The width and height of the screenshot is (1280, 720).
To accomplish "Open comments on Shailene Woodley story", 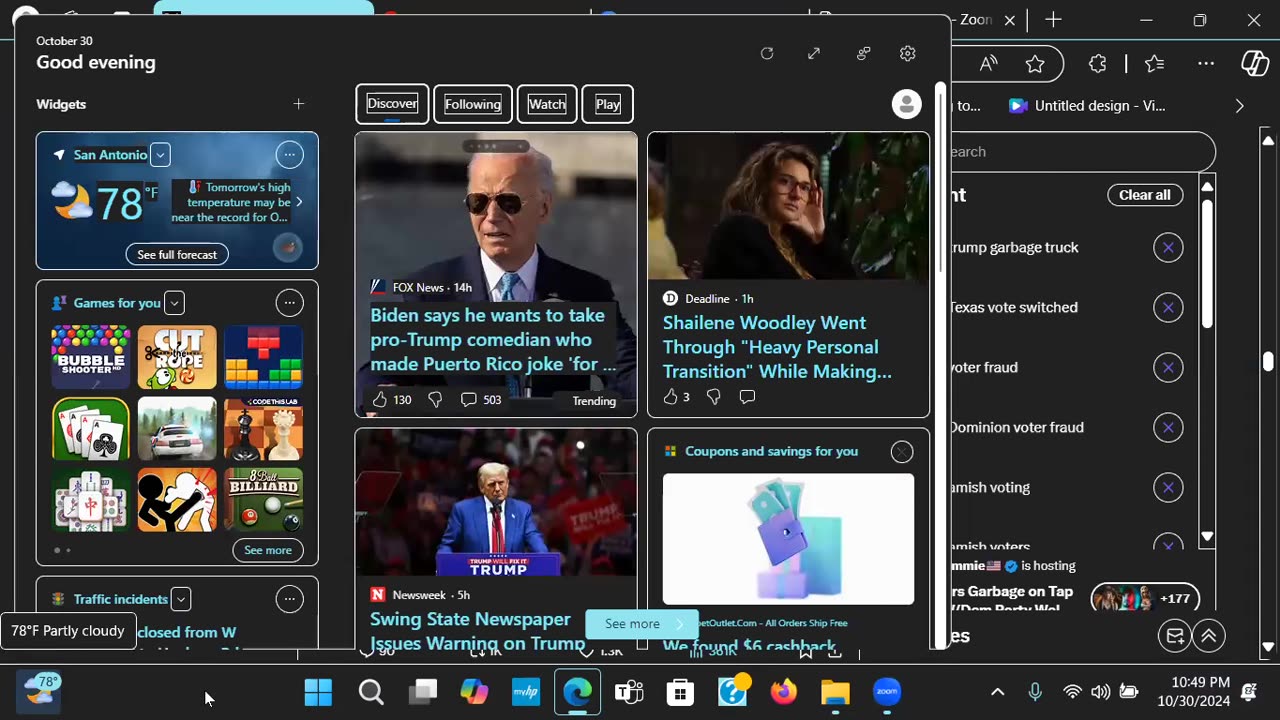I will tap(747, 397).
